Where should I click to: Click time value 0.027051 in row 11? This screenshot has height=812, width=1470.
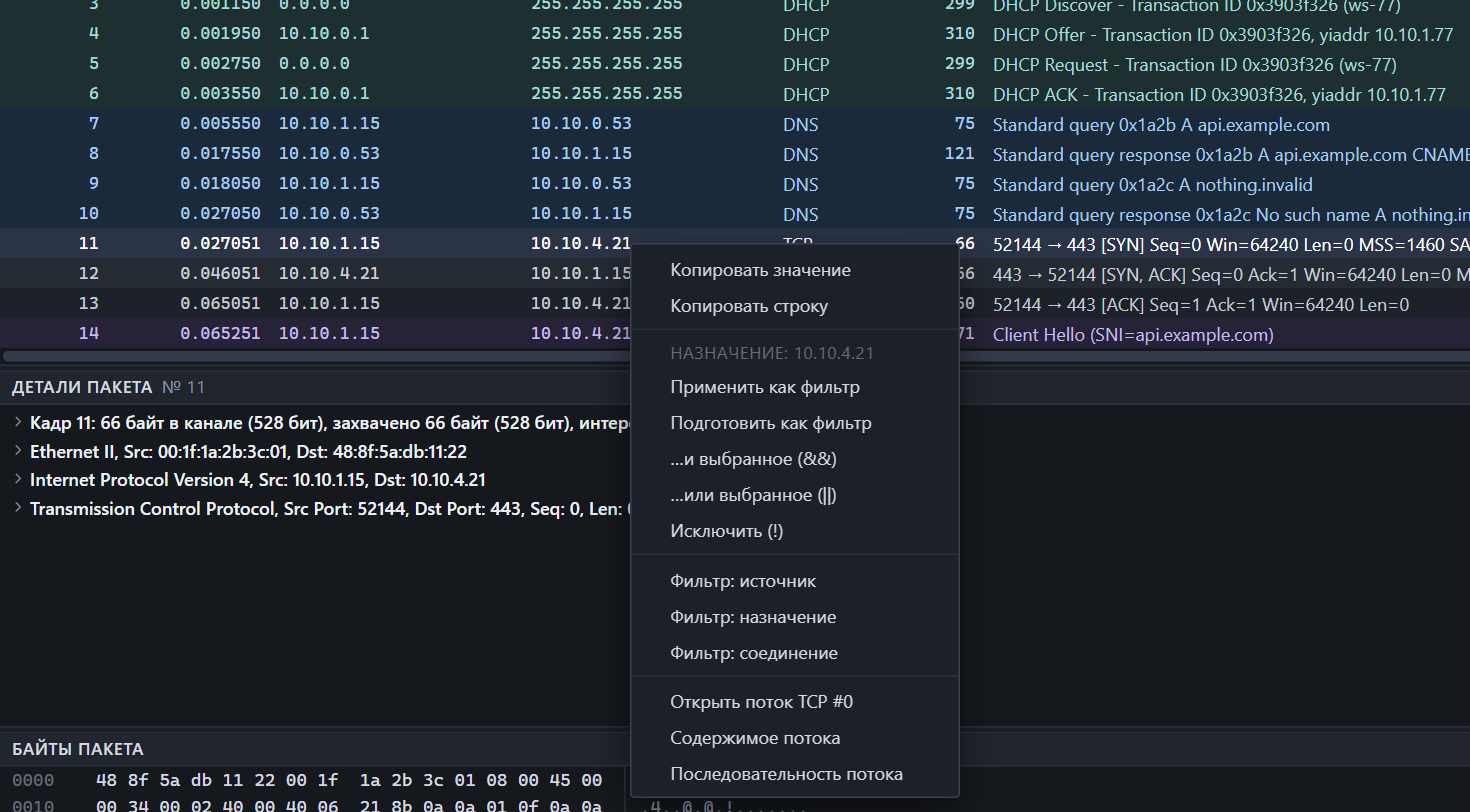click(220, 244)
